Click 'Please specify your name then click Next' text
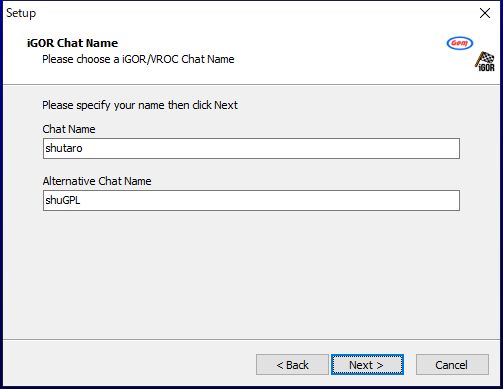 point(140,105)
